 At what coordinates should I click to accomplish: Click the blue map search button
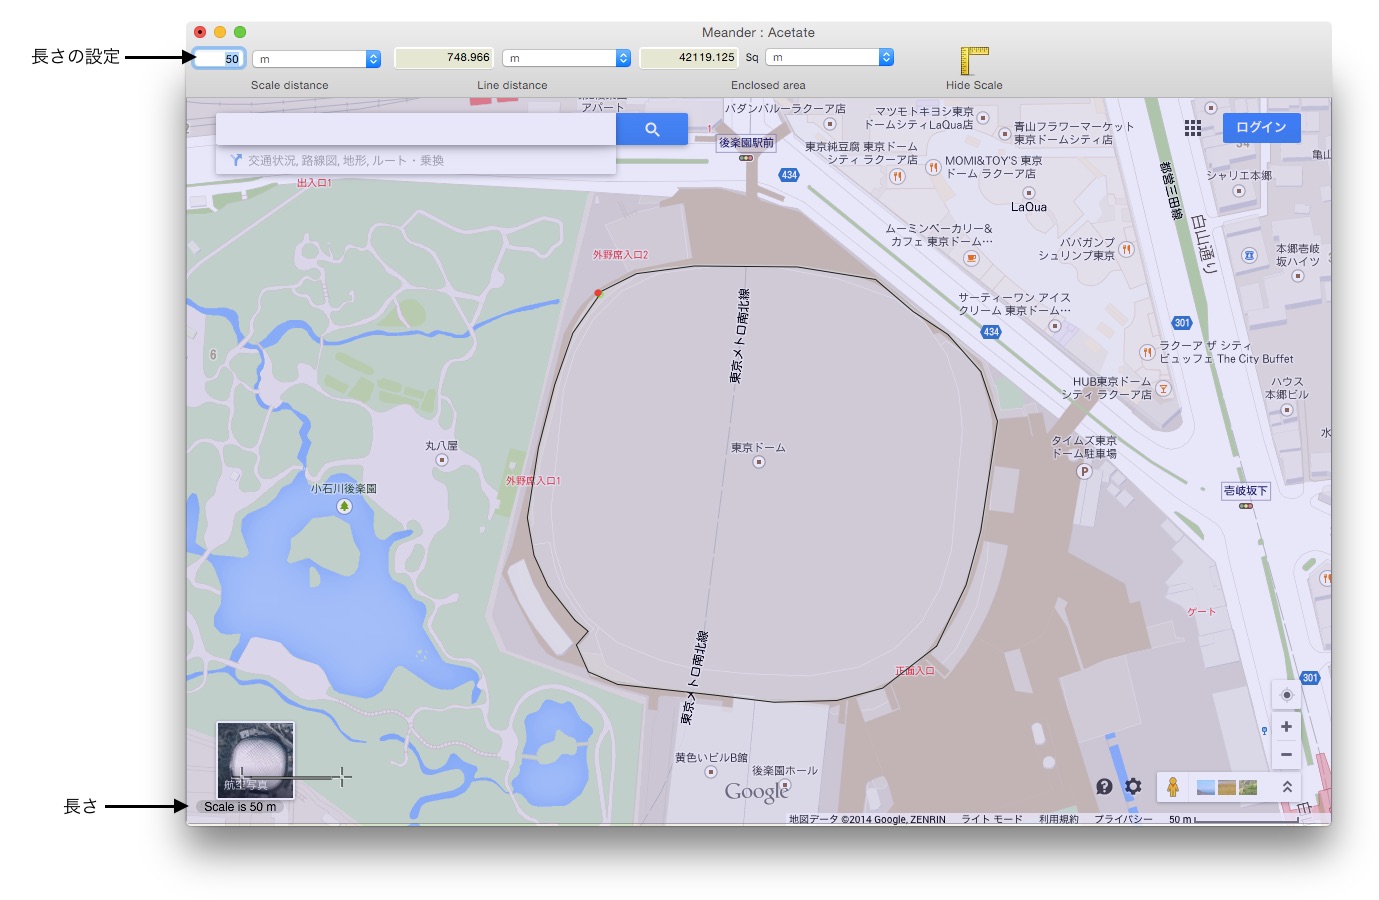[652, 129]
